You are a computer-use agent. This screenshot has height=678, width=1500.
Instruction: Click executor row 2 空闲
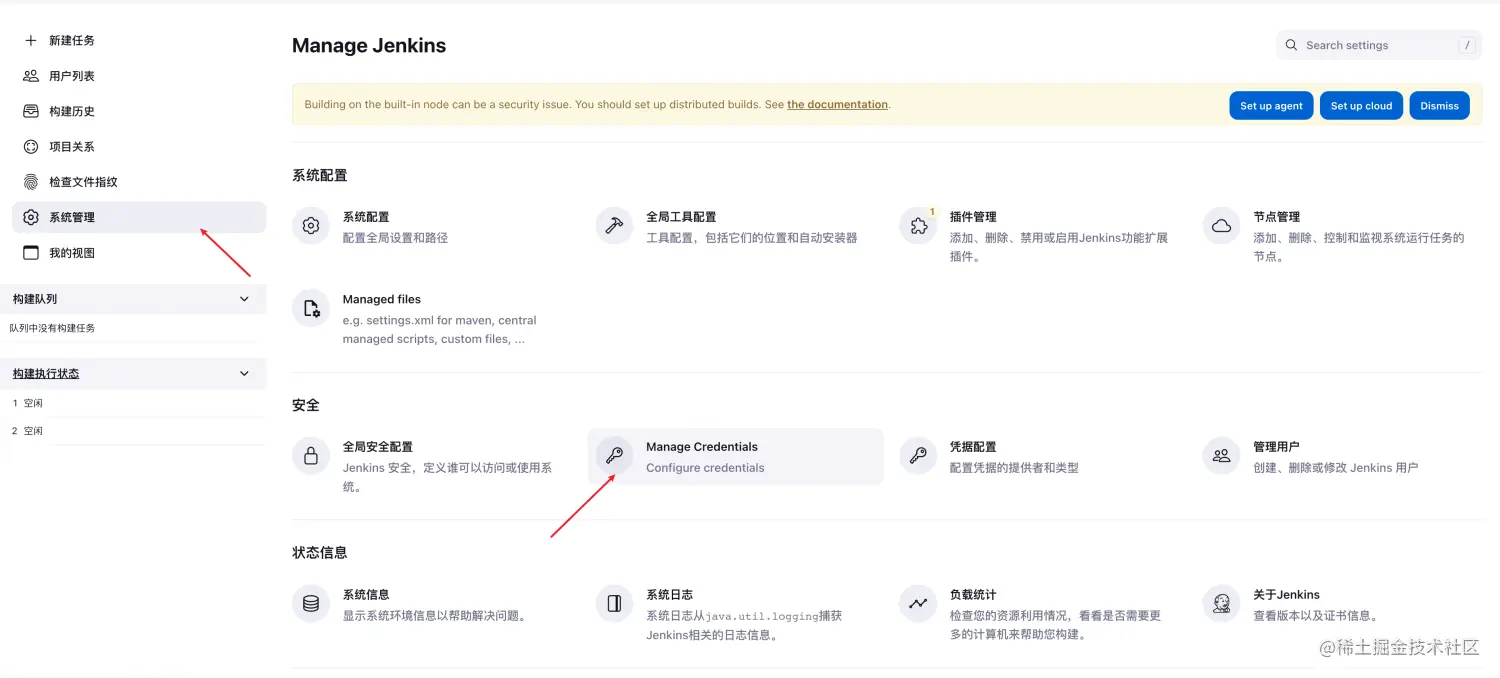[x=28, y=431]
